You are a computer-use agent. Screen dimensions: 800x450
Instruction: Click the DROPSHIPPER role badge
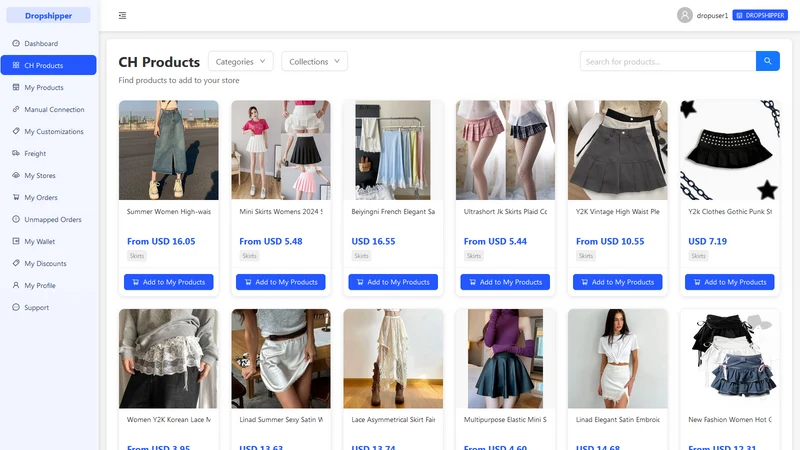(x=760, y=15)
